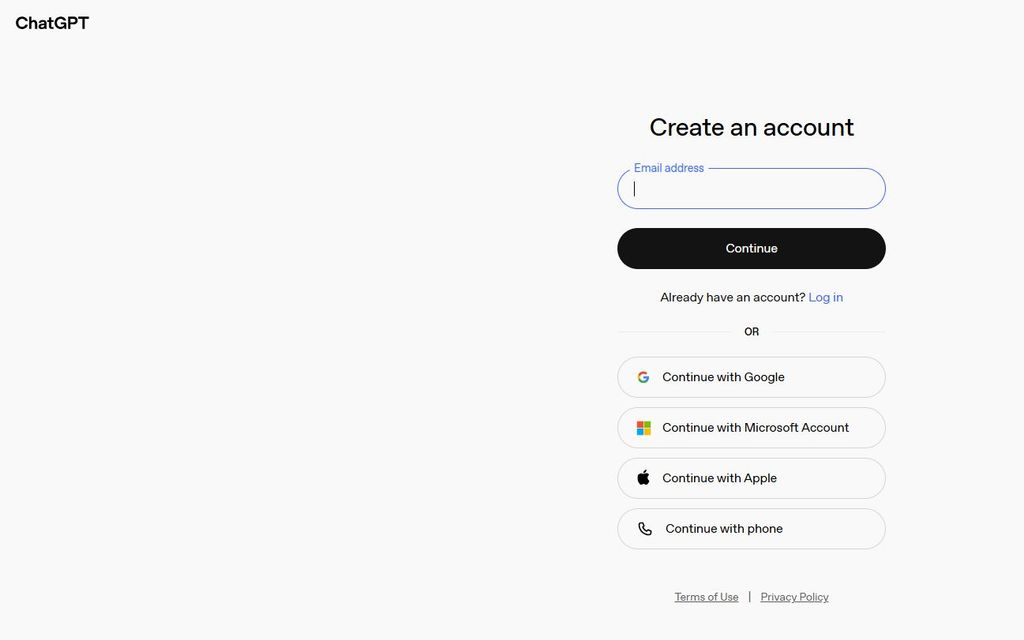Screen dimensions: 1024x640
Task: Click the Google logo icon
Action: [x=643, y=377]
